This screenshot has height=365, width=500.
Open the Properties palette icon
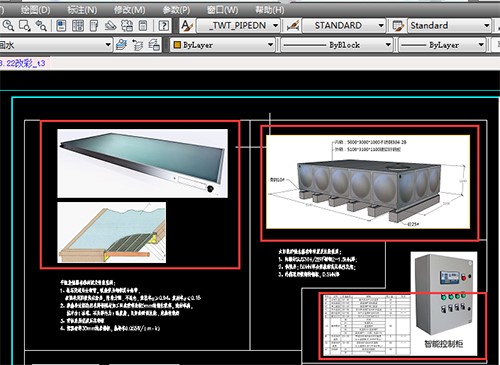(61, 26)
